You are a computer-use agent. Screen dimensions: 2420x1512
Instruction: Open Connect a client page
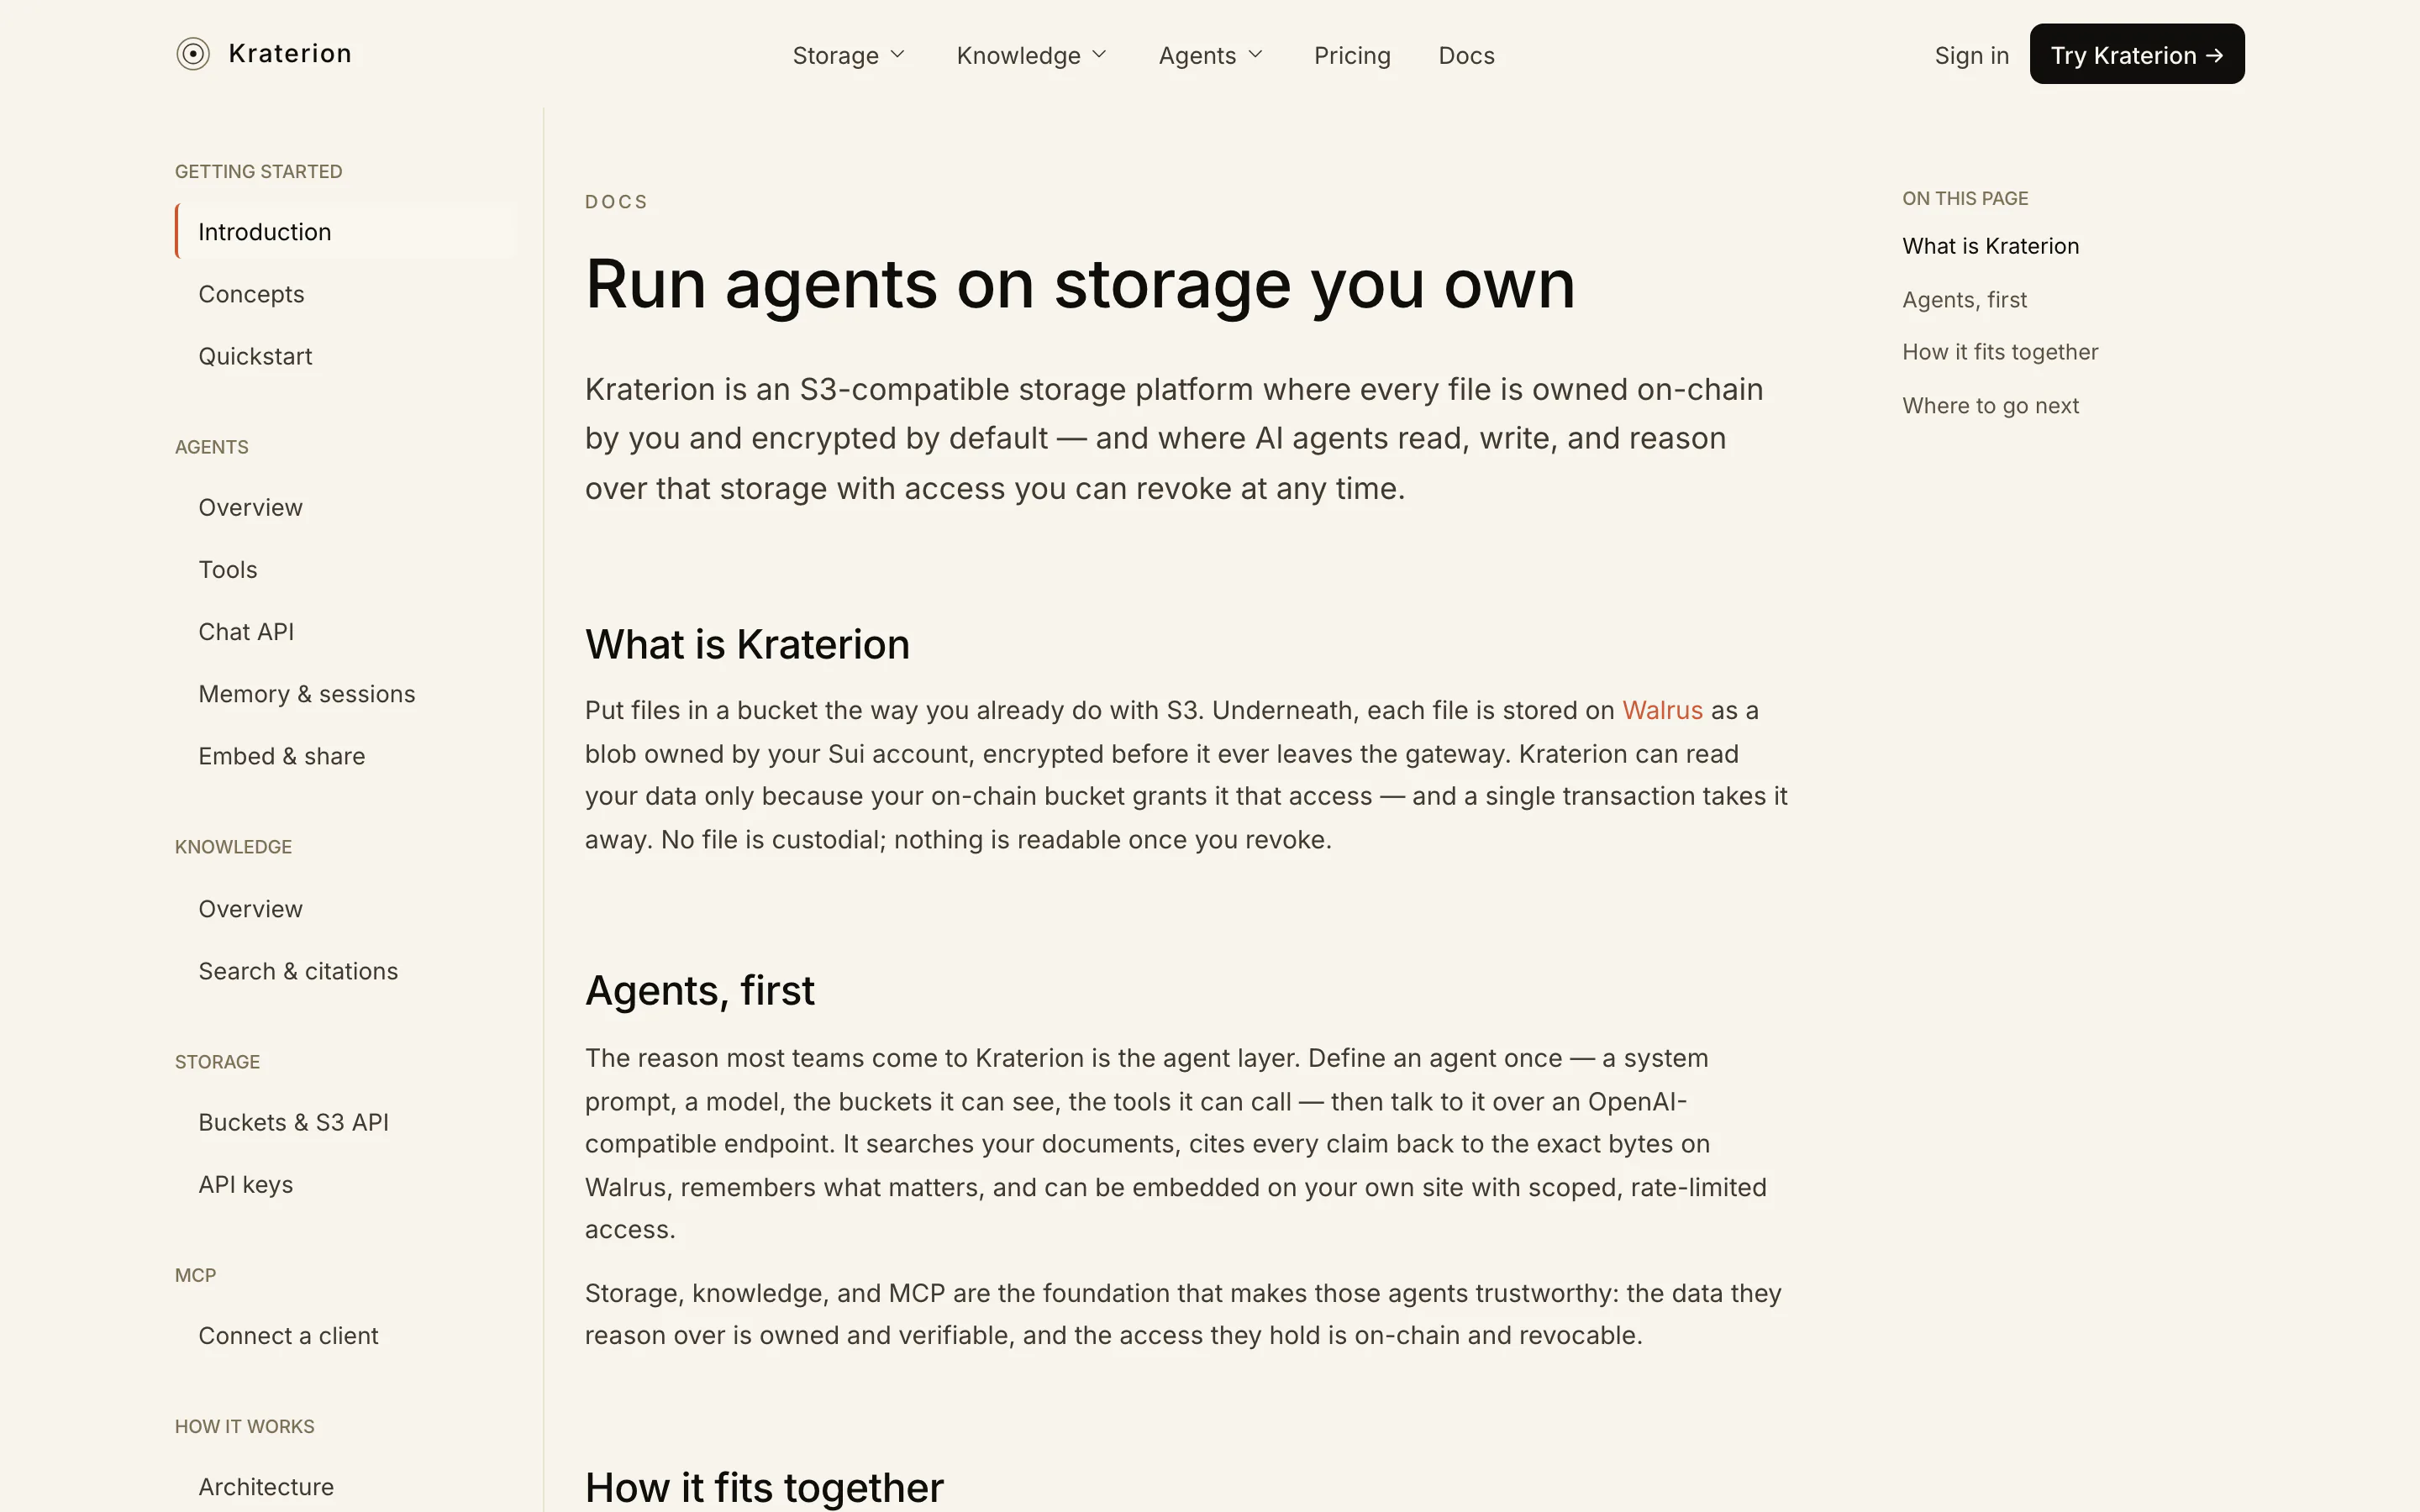coord(288,1335)
